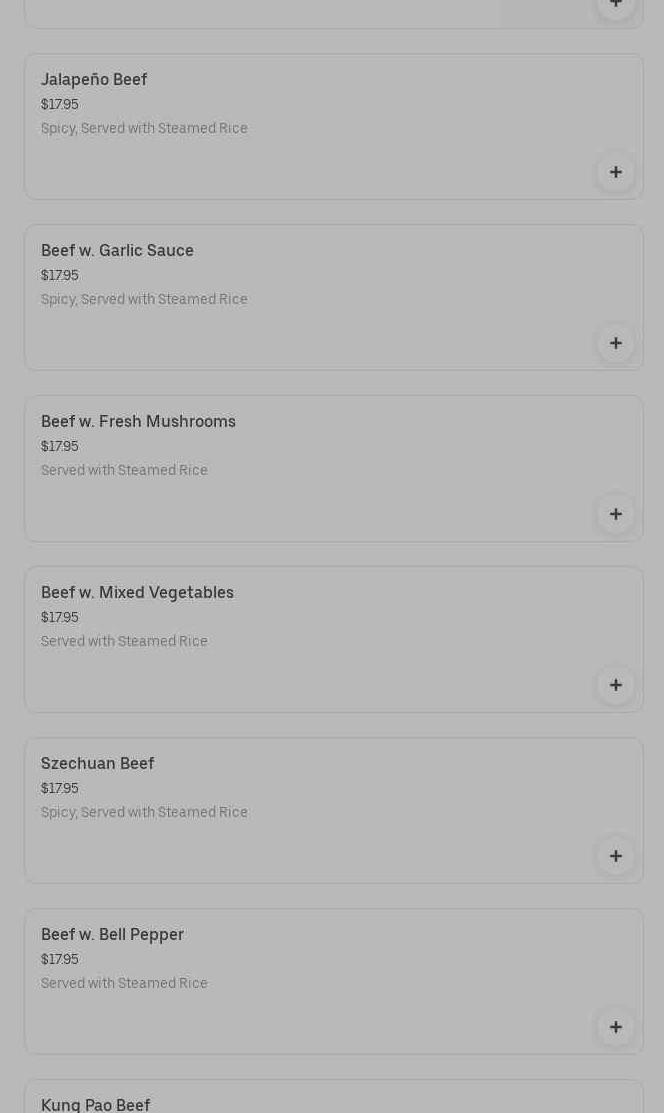Add Beef w. Mixed Vegetables plus button

click(x=616, y=685)
